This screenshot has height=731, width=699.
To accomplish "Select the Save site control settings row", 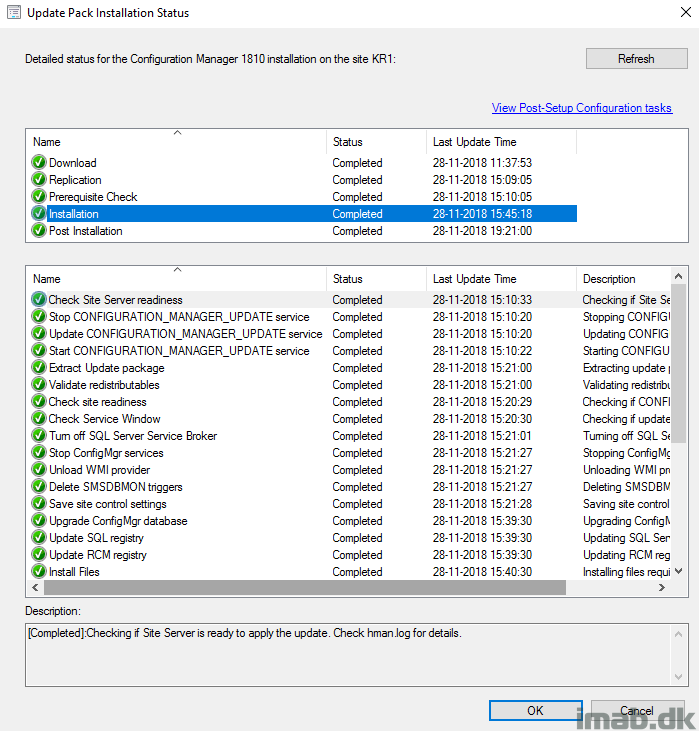I will pos(349,504).
